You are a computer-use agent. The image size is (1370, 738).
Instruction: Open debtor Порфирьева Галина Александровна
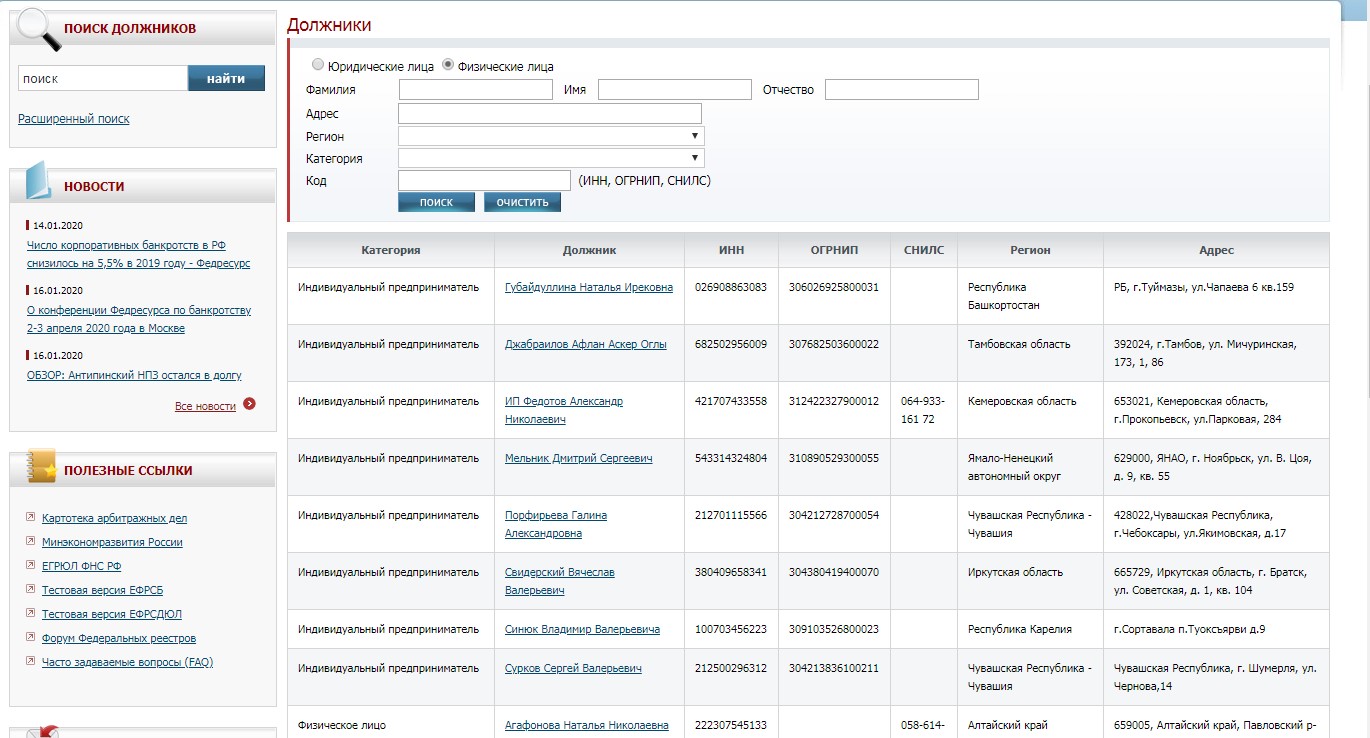tap(556, 524)
